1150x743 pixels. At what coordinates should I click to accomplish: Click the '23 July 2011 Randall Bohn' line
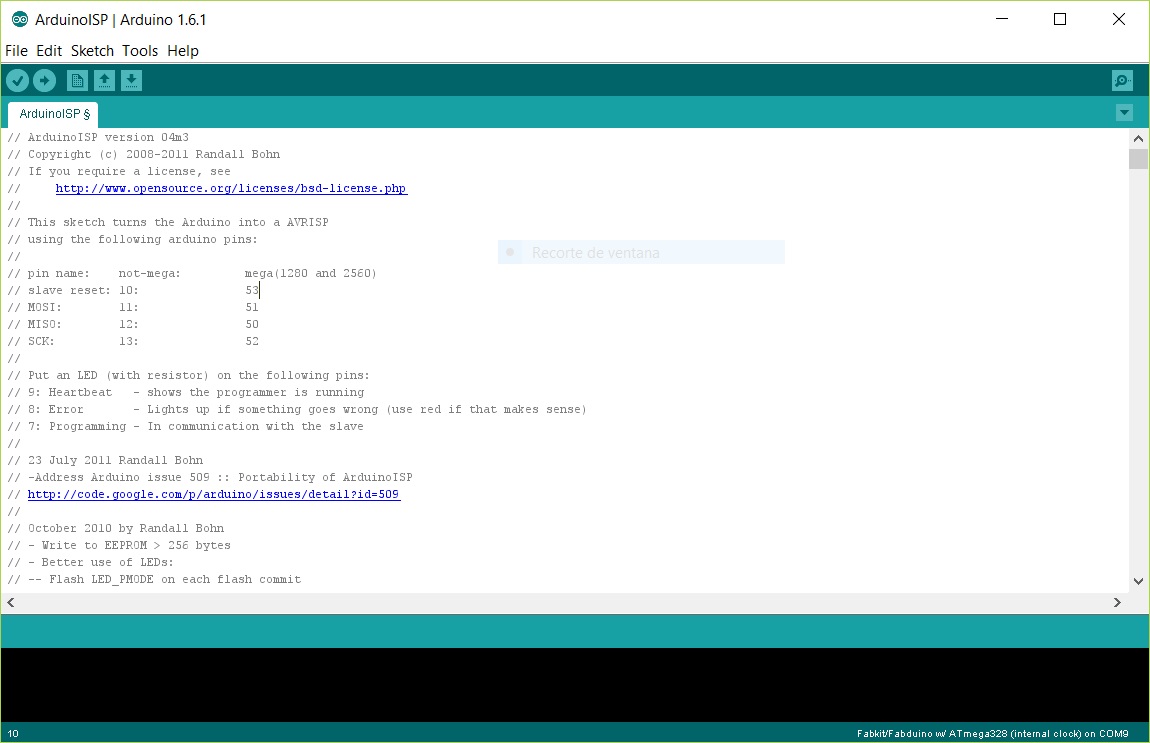click(x=105, y=461)
